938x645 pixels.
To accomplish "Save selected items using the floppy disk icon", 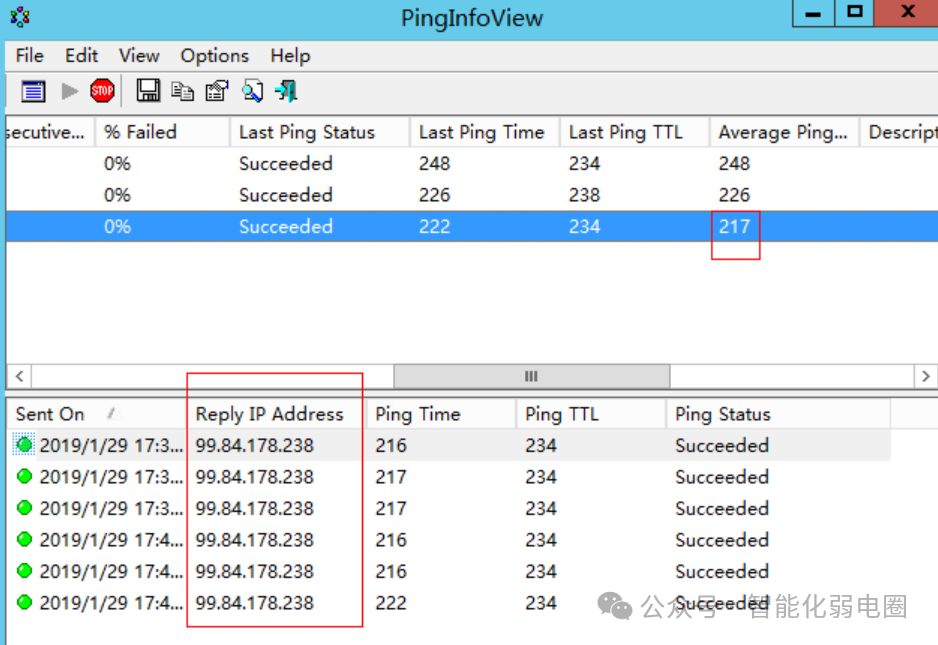I will [148, 91].
